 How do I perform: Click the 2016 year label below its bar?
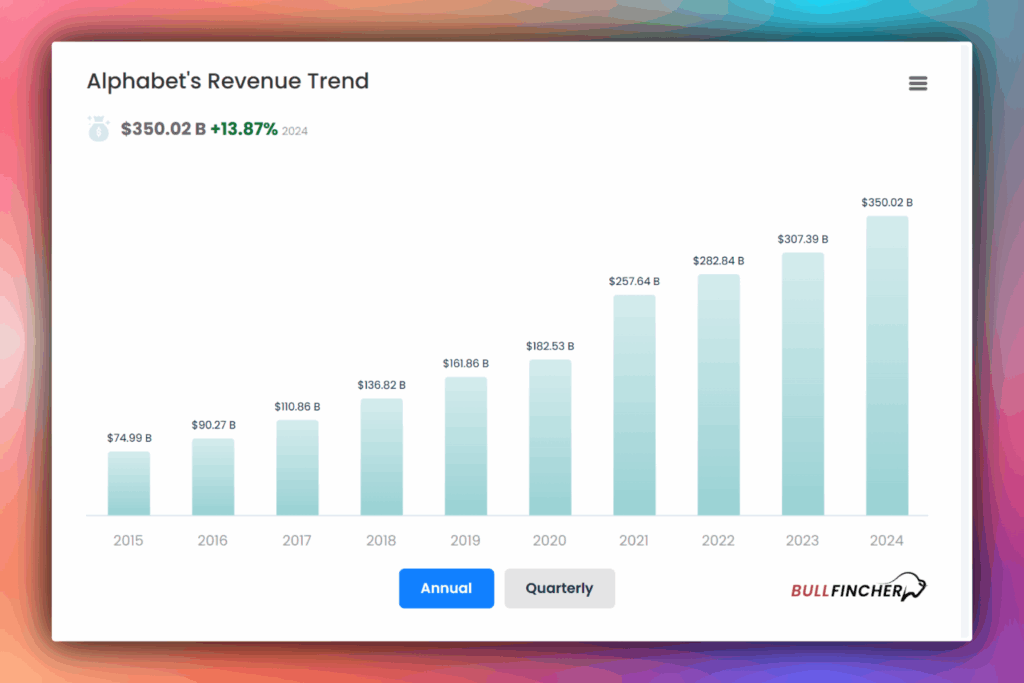click(x=212, y=540)
